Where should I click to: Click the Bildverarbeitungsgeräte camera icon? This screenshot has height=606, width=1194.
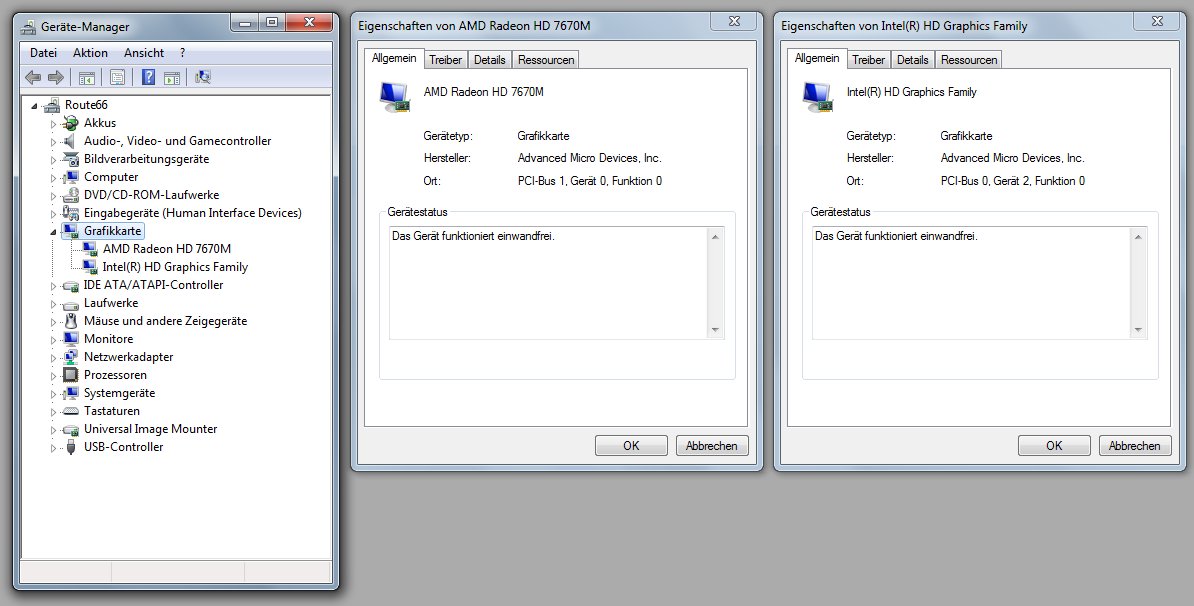tap(71, 159)
